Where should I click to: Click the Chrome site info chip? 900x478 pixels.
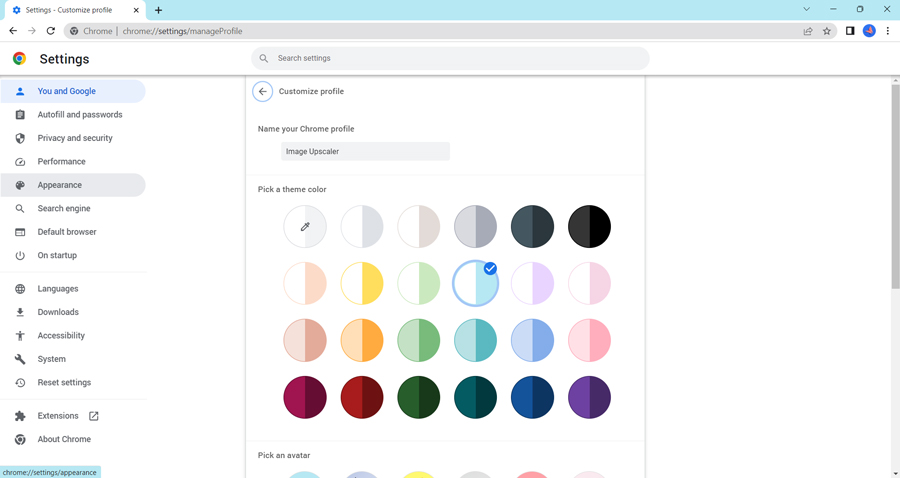click(x=91, y=31)
